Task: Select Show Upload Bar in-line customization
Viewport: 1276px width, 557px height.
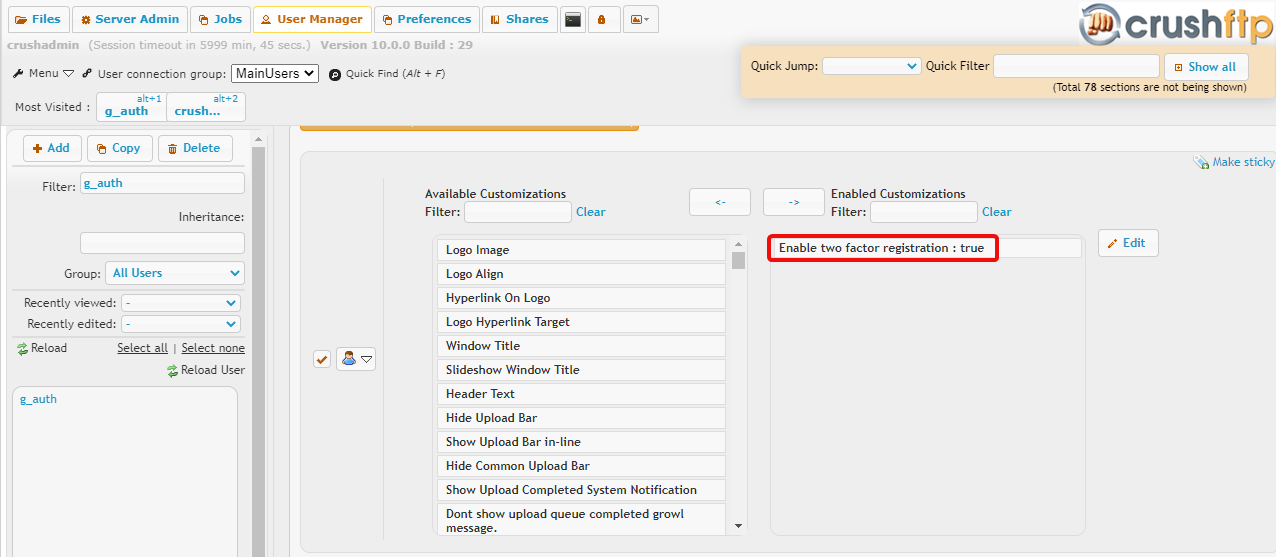Action: [581, 442]
